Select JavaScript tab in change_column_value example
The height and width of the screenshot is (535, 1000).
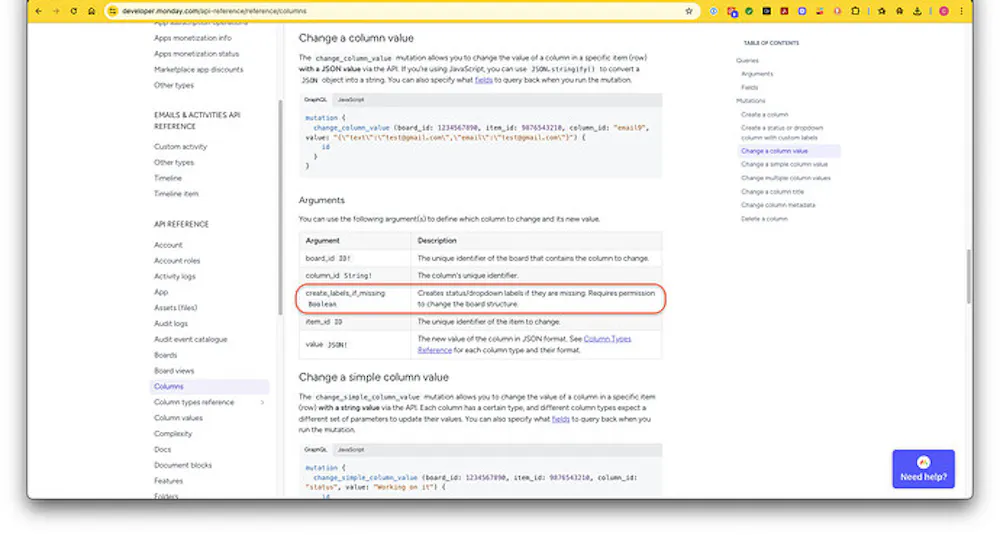pos(351,99)
